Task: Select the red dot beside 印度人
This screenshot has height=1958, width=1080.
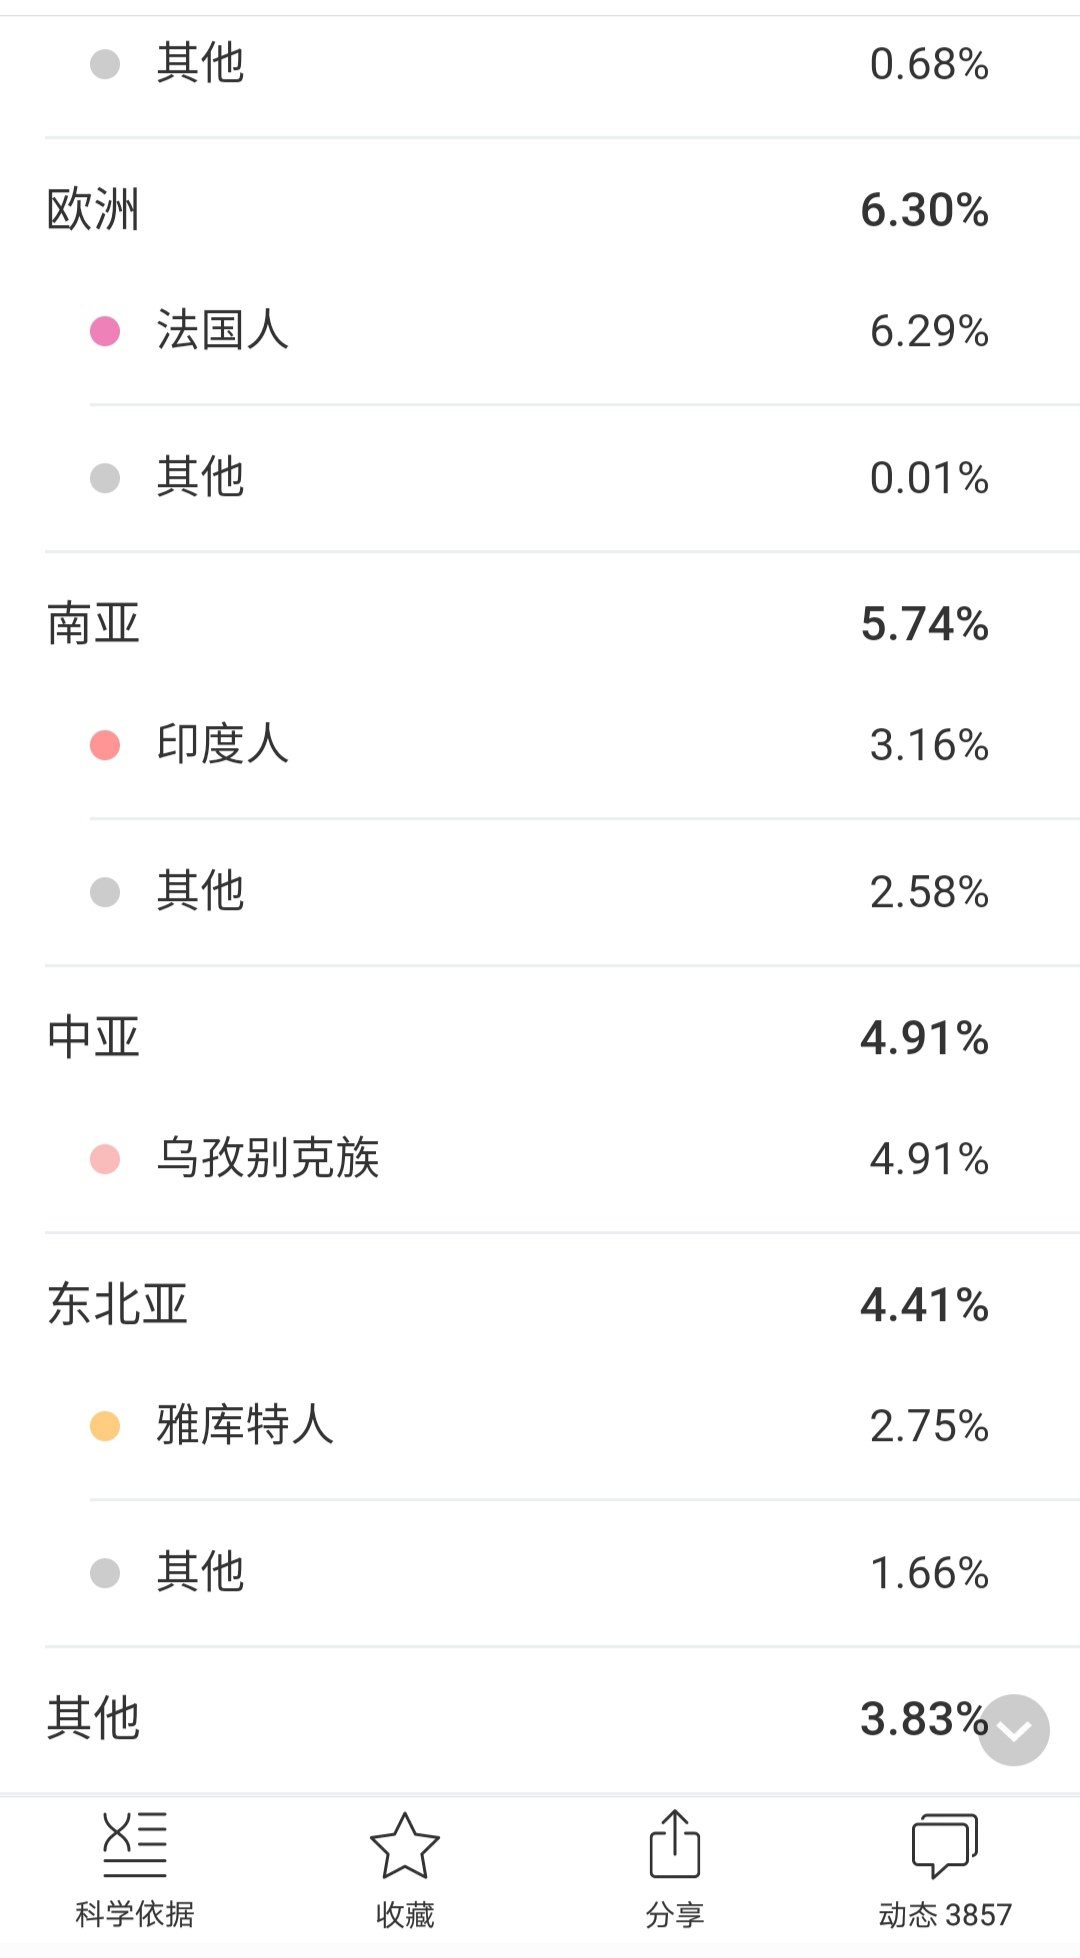Action: click(x=105, y=745)
